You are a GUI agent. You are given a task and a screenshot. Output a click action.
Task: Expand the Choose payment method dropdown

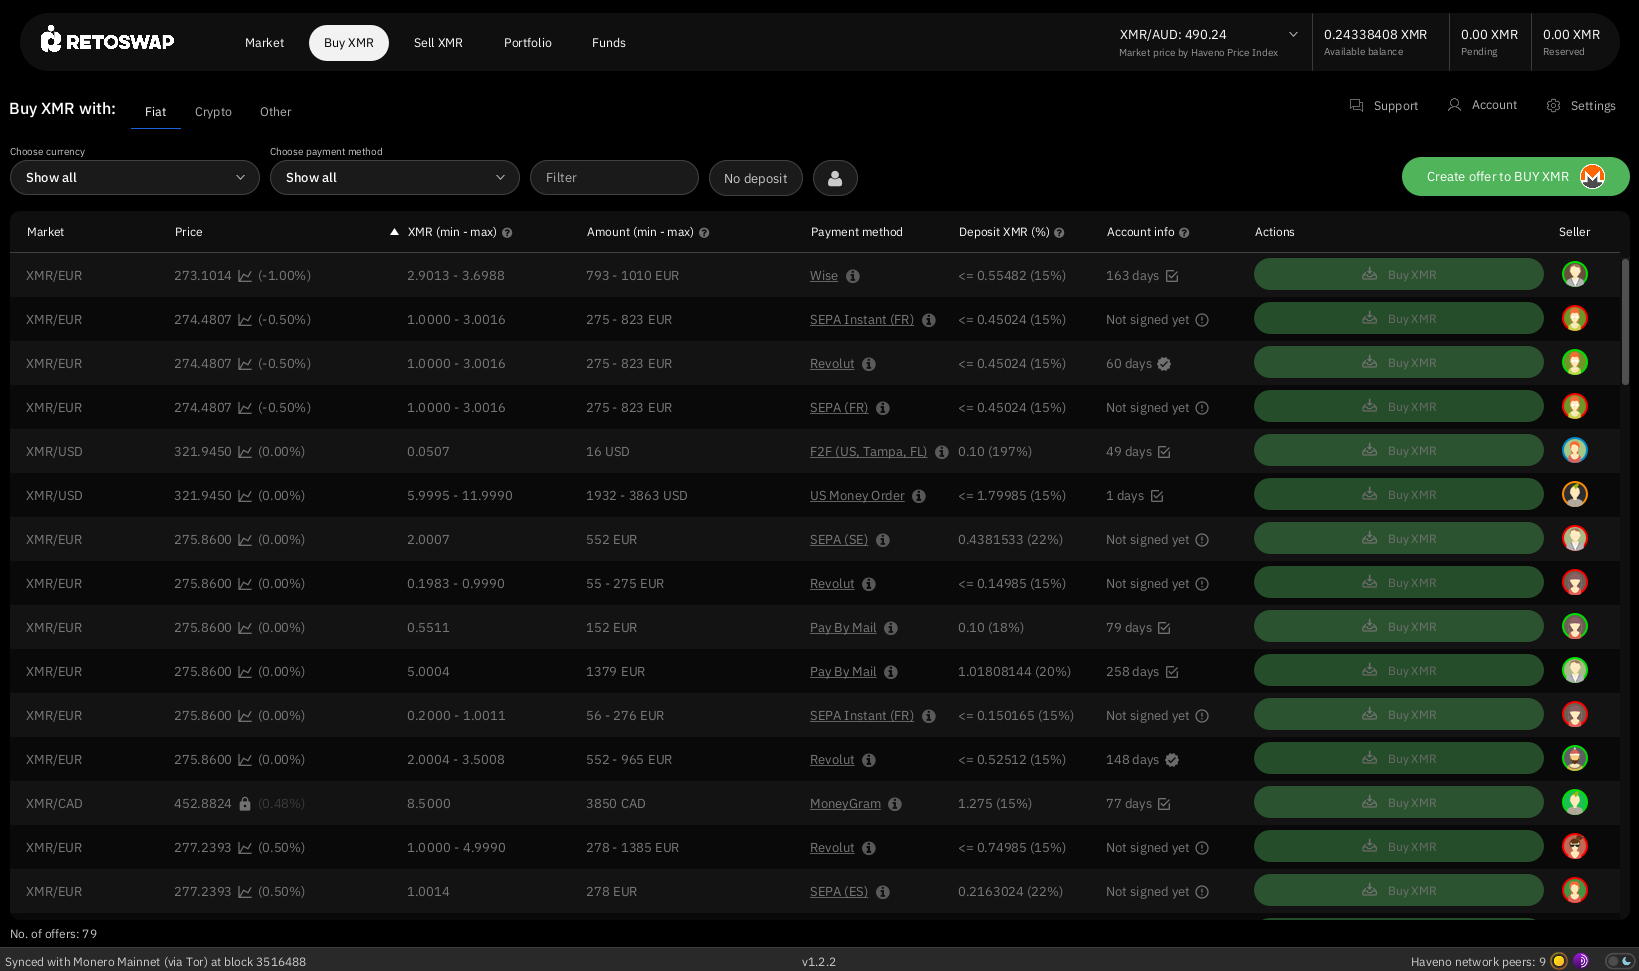(395, 178)
